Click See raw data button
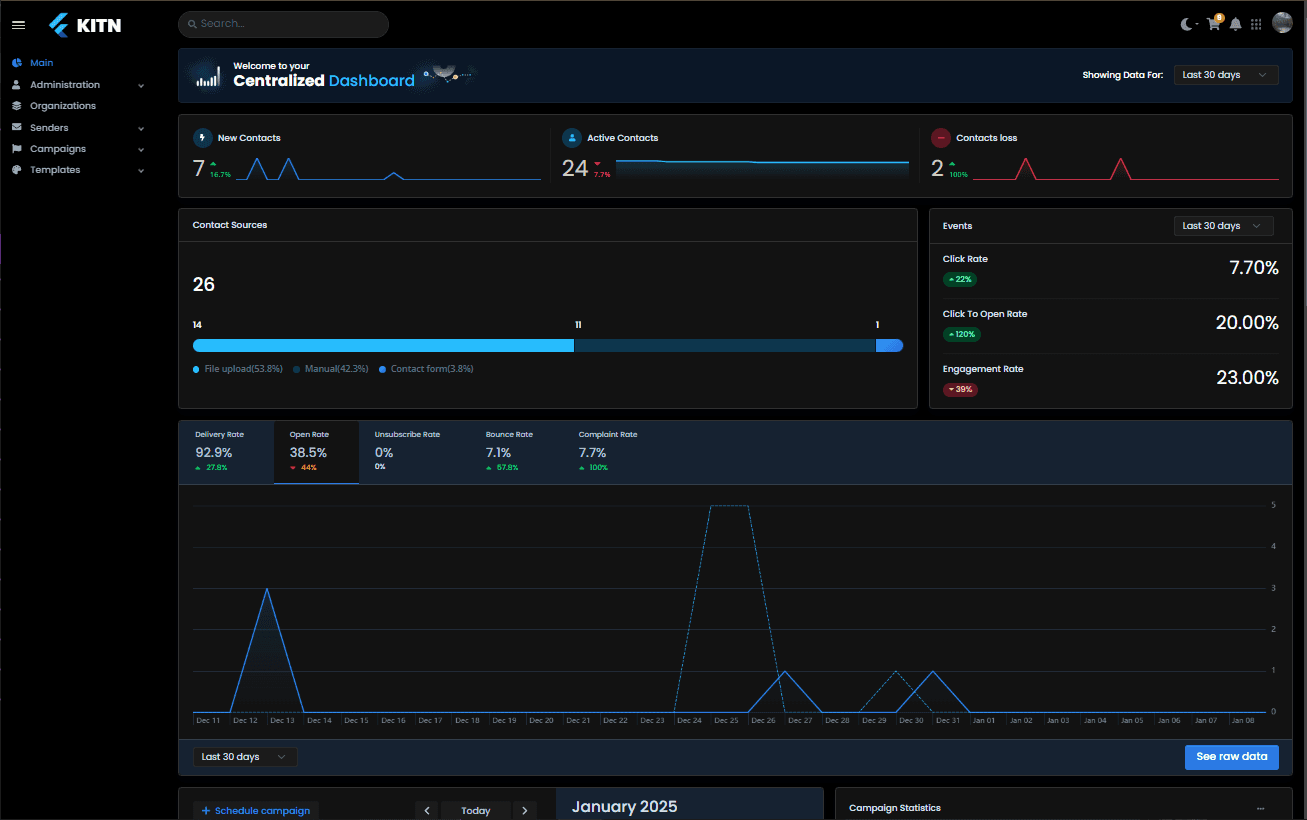 click(1232, 757)
